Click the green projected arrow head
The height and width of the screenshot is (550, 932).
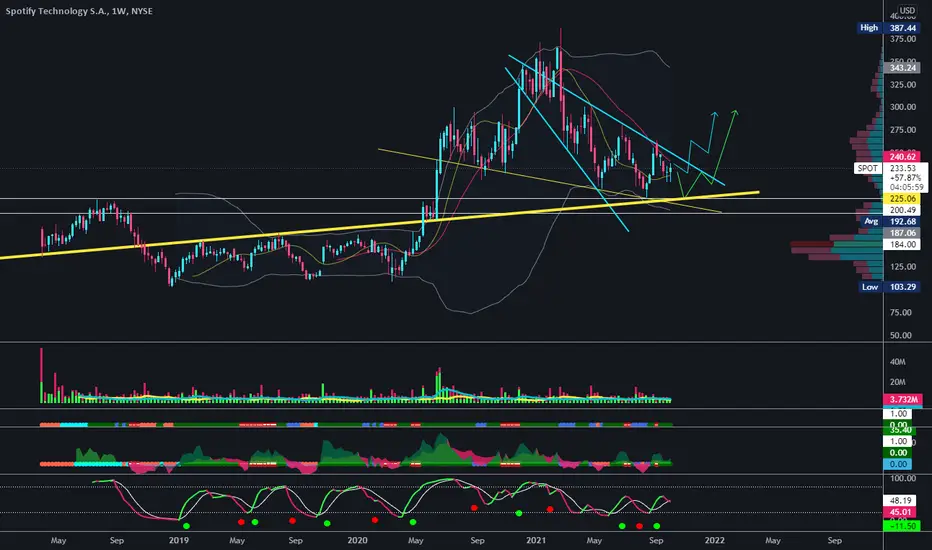[x=735, y=112]
